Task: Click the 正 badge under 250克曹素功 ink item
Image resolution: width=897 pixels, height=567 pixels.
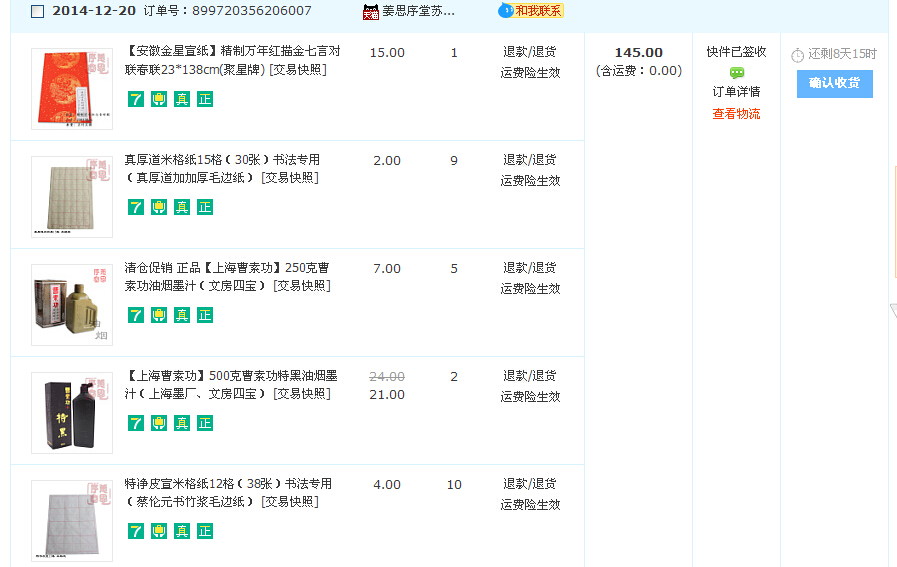Action: (x=205, y=315)
